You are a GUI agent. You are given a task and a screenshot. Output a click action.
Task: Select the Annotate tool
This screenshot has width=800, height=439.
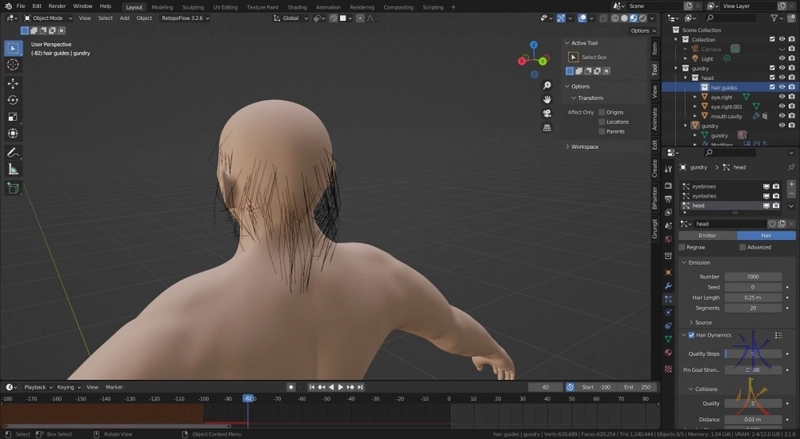(x=13, y=152)
